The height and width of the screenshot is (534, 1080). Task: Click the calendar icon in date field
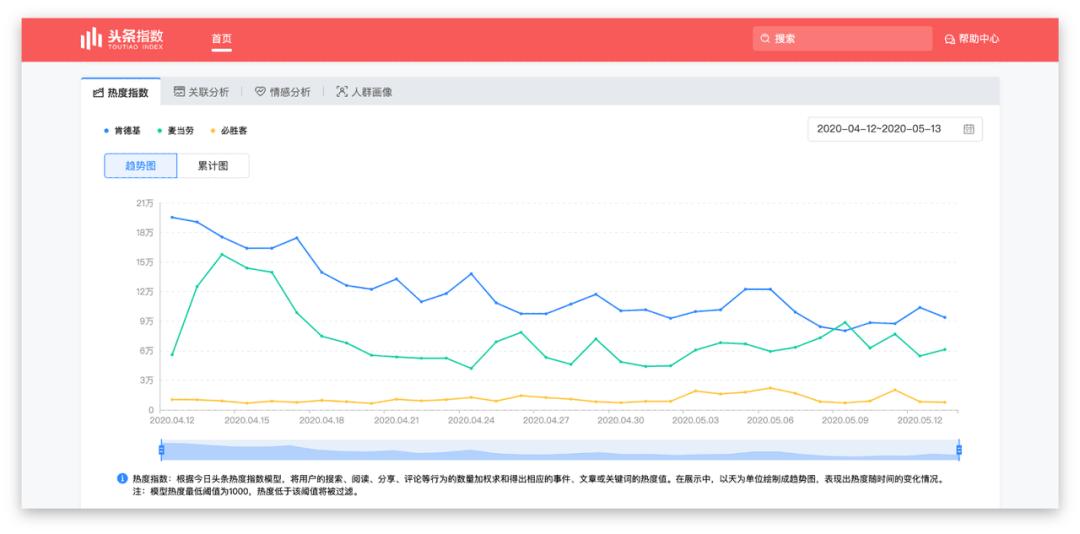[x=968, y=129]
